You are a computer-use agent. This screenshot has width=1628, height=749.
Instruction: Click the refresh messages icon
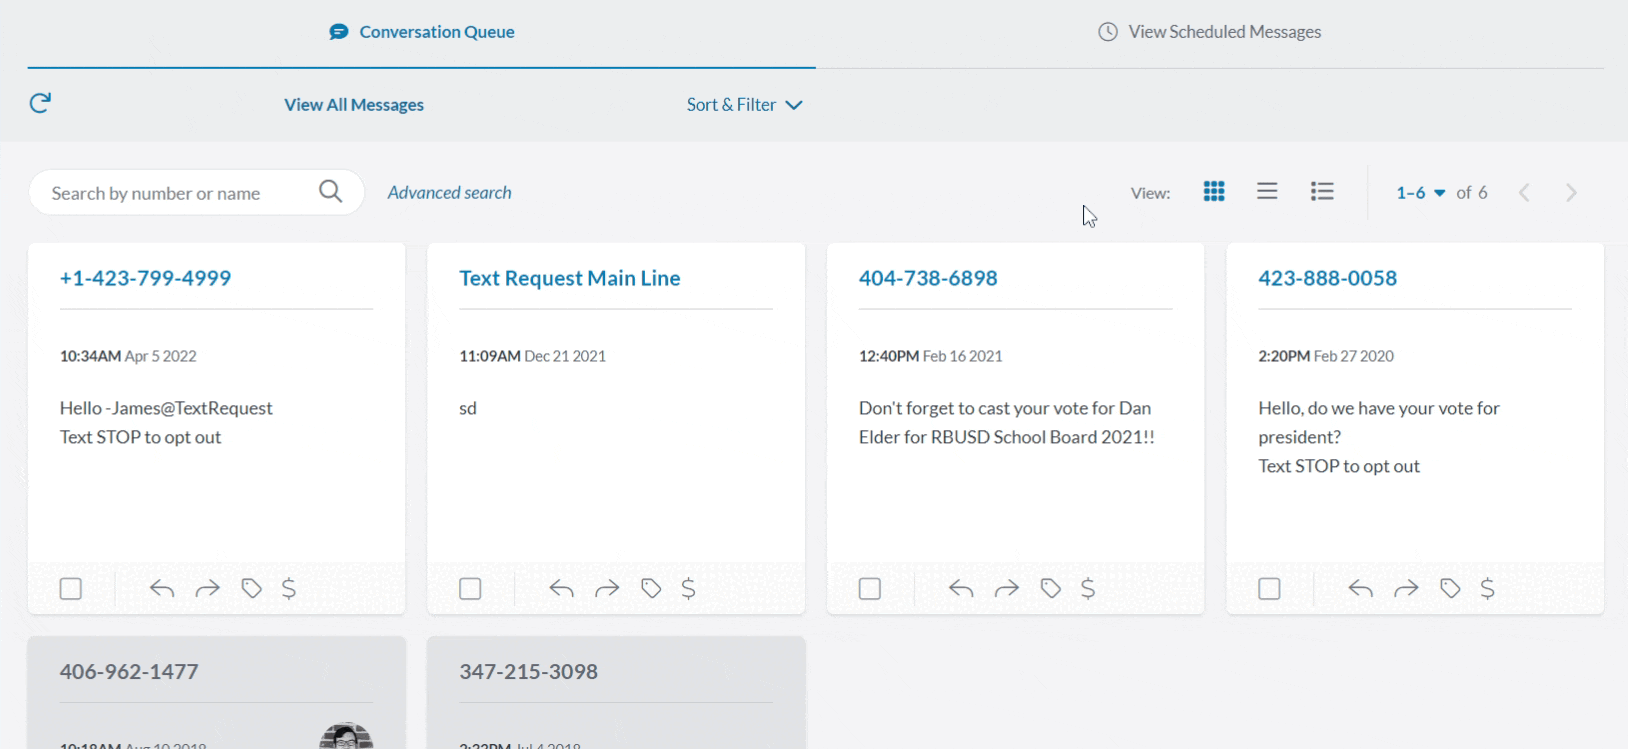pos(40,103)
